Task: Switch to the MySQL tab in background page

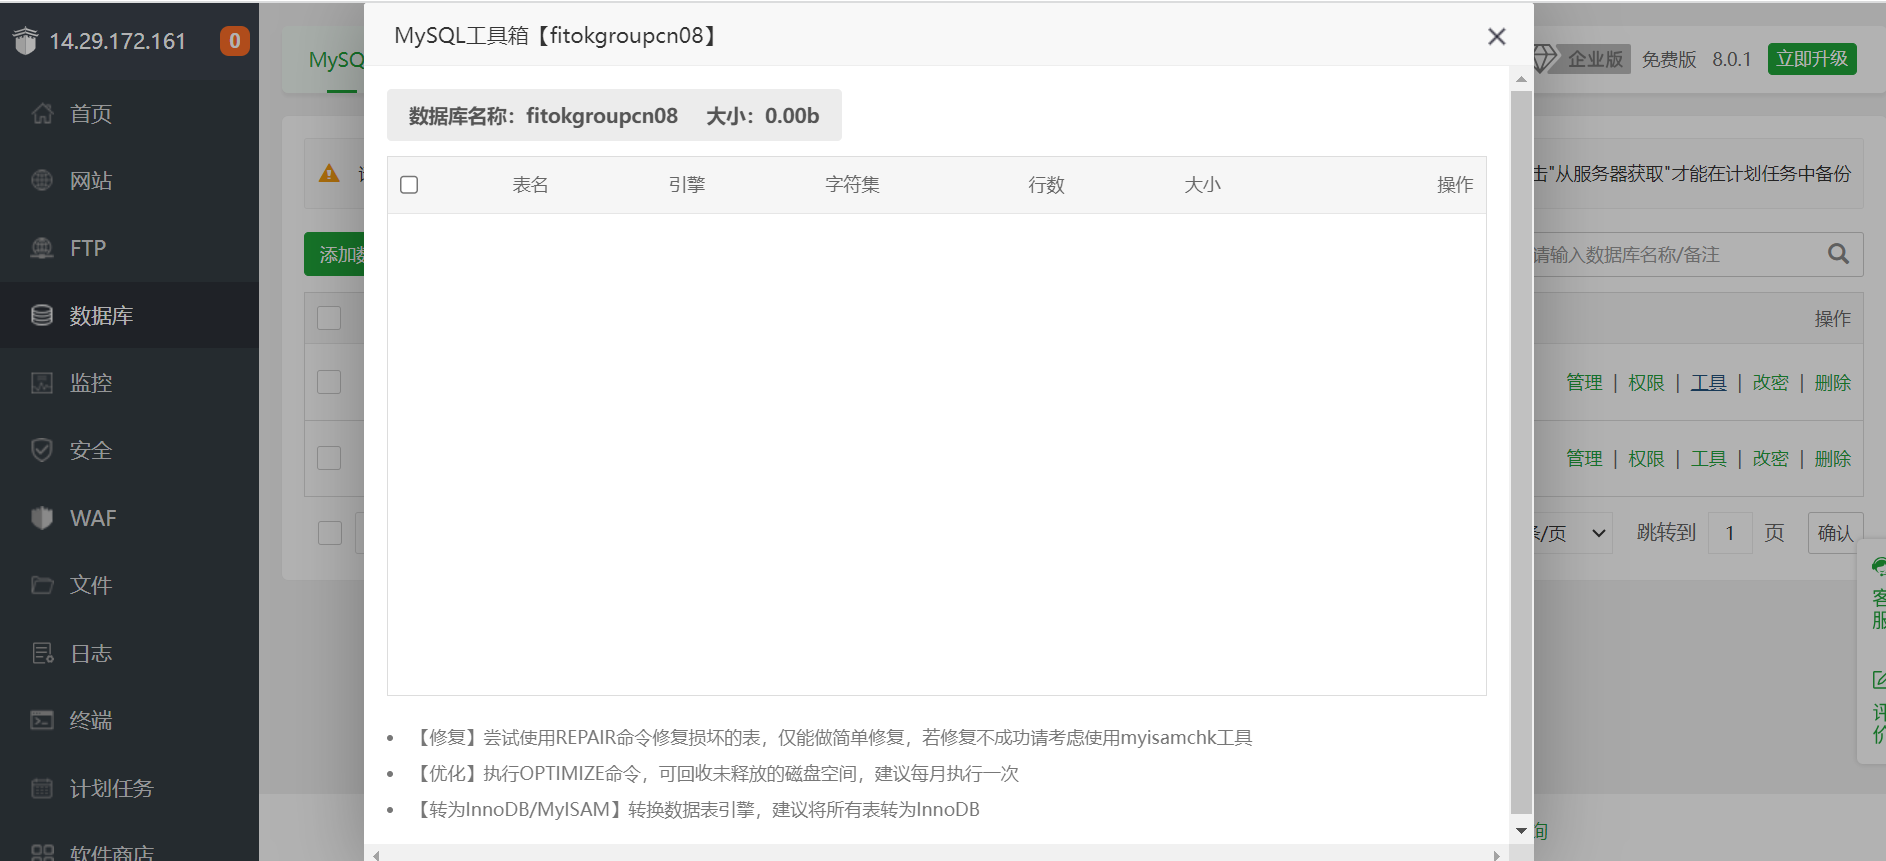Action: coord(336,60)
